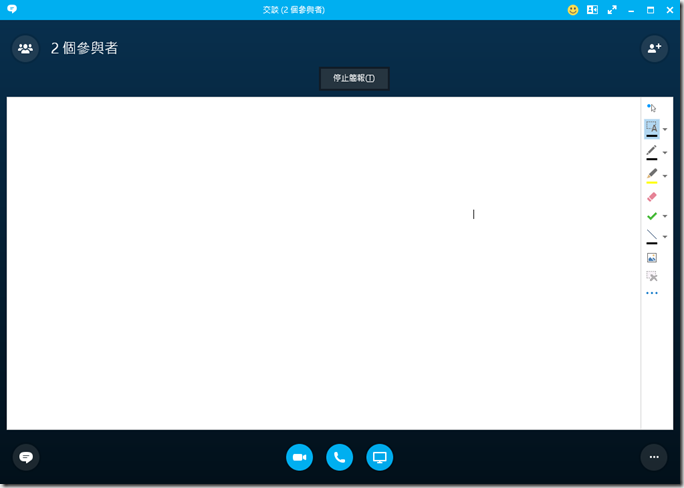Screen dimensions: 684x488
Task: Select the yellow highlighter tool
Action: pos(651,174)
